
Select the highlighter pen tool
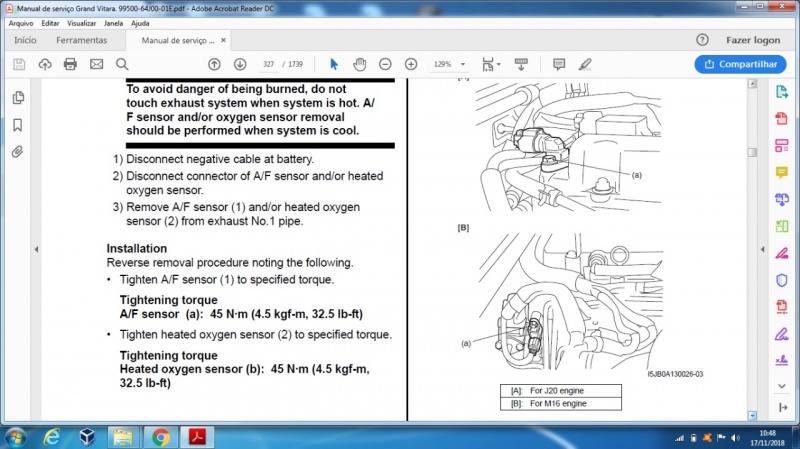585,64
